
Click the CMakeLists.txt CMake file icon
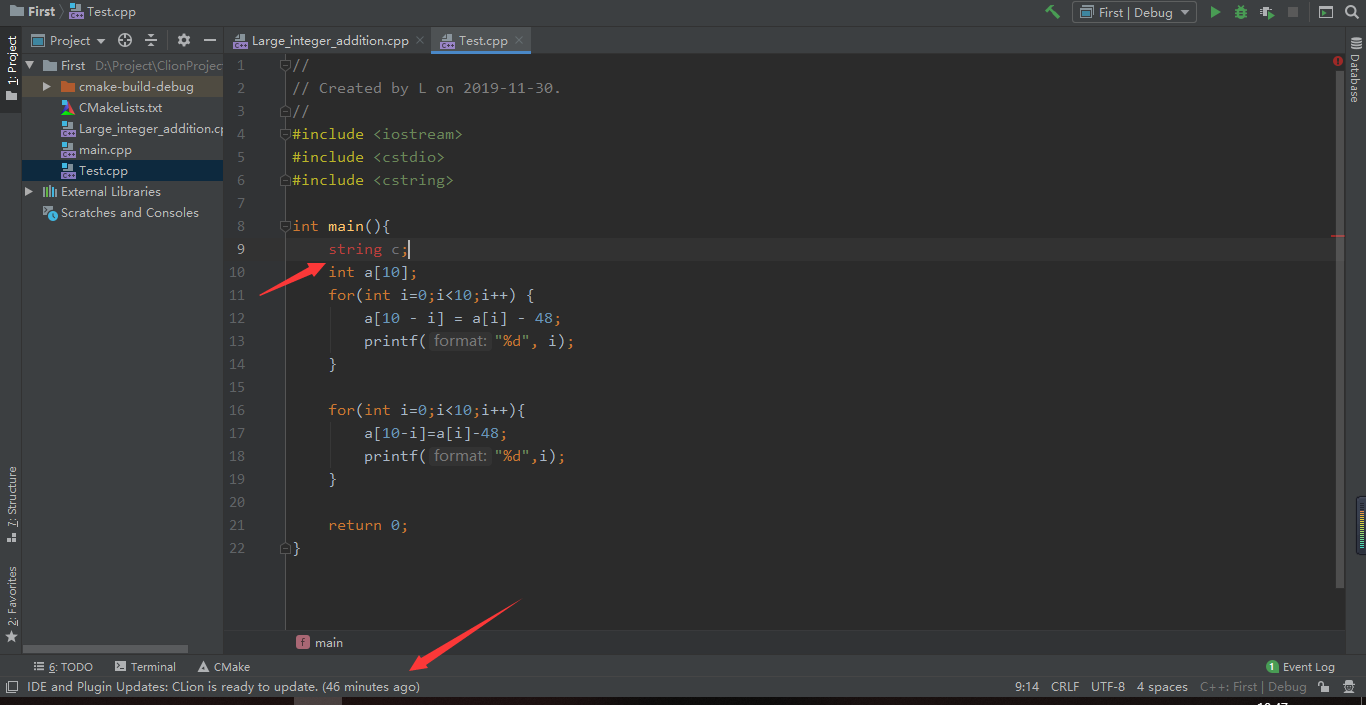[68, 108]
